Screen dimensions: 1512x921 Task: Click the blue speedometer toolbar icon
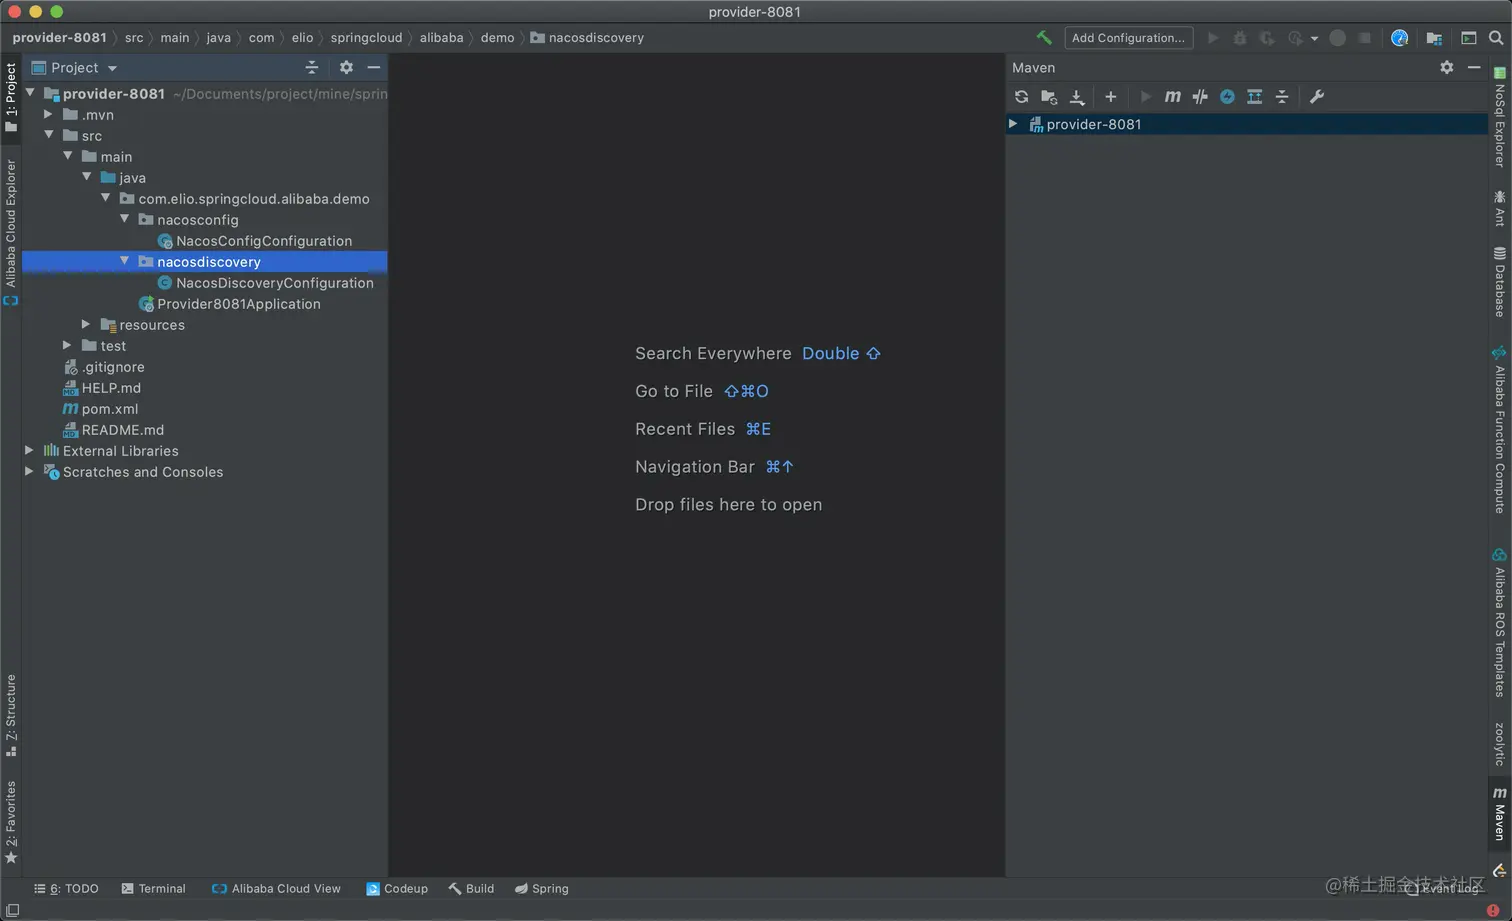coord(1399,38)
